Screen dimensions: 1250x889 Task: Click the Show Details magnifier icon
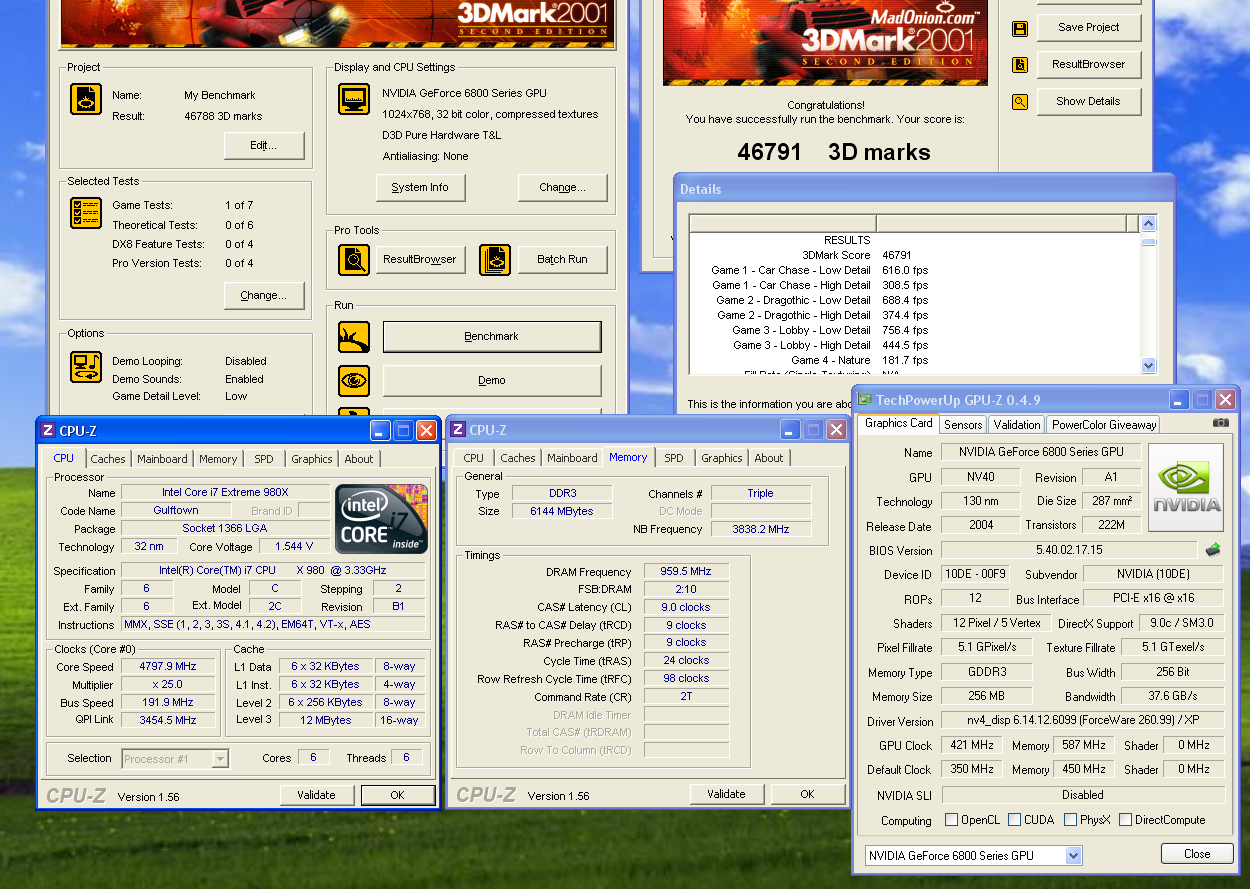1020,102
